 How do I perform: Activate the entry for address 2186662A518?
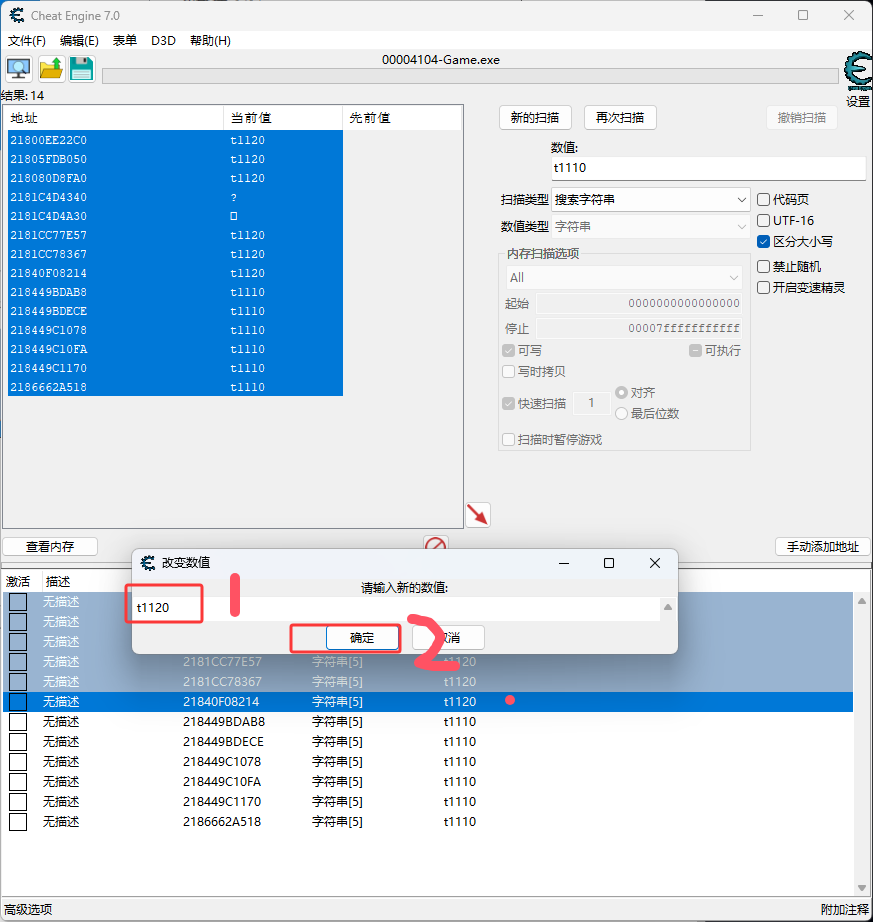click(18, 821)
